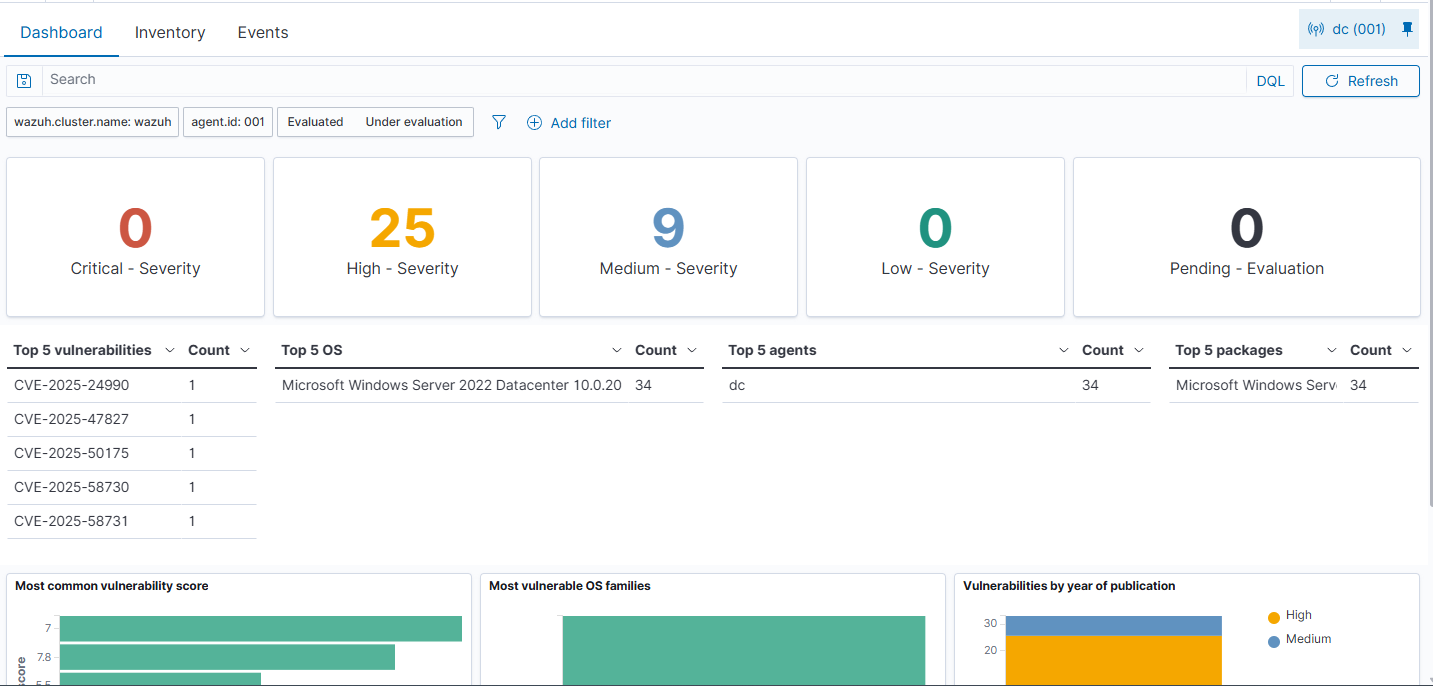Viewport: 1433px width, 686px height.
Task: Open Top 5 vulnerabilities column chevron
Action: (169, 350)
